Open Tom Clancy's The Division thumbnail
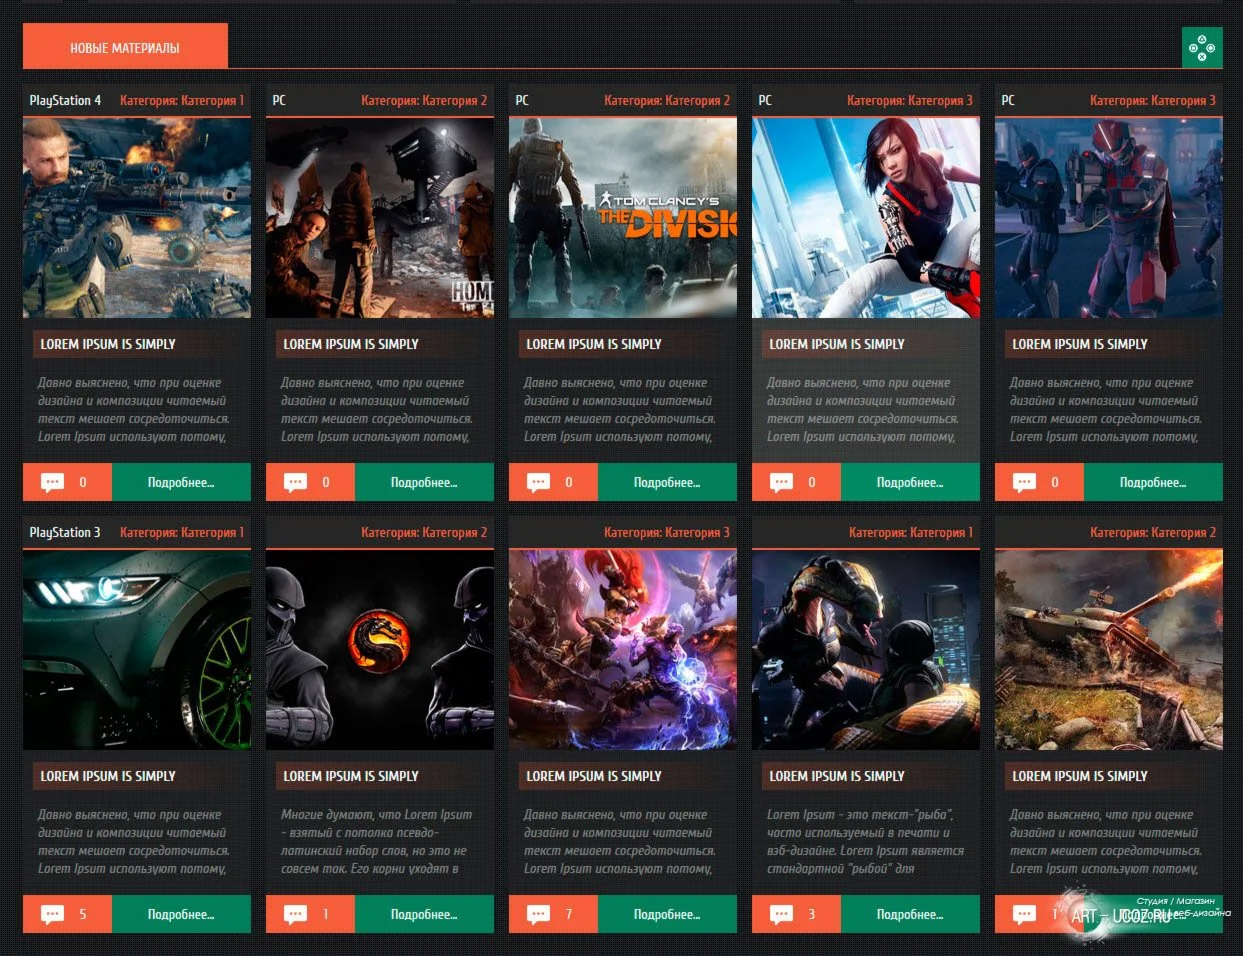Image resolution: width=1243 pixels, height=956 pixels. [623, 218]
